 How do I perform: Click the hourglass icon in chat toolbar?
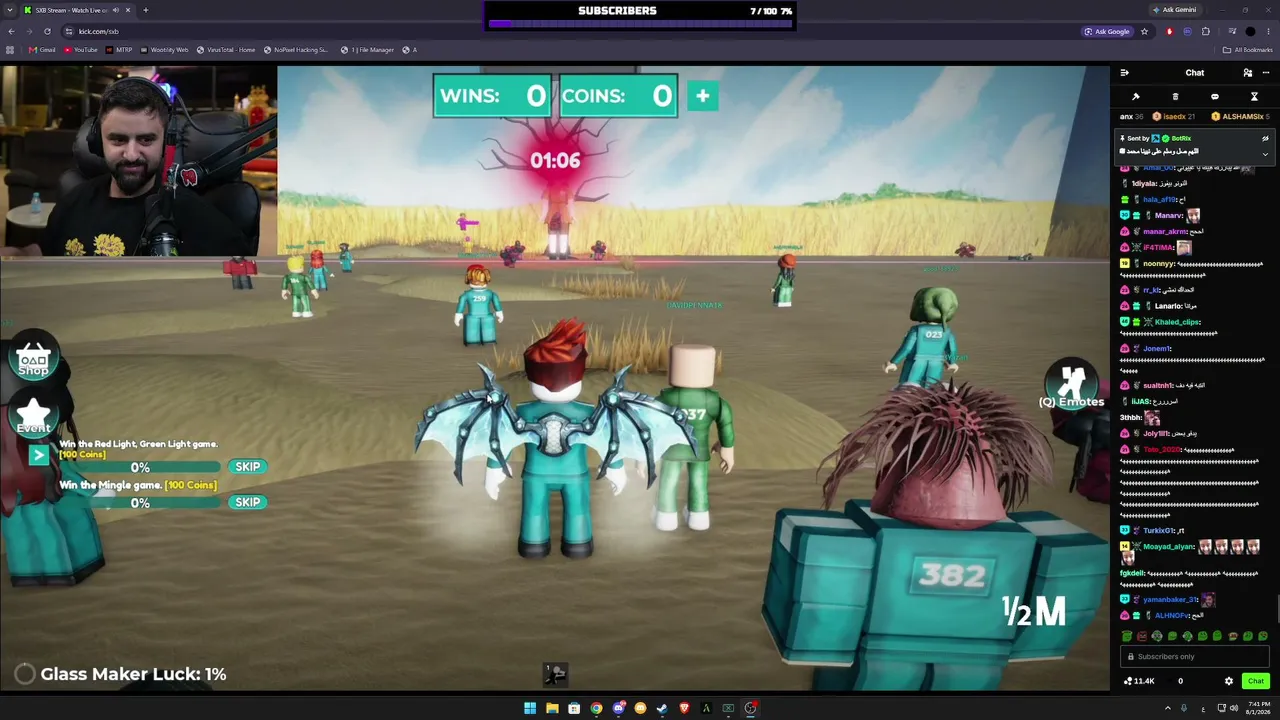pos(1254,97)
